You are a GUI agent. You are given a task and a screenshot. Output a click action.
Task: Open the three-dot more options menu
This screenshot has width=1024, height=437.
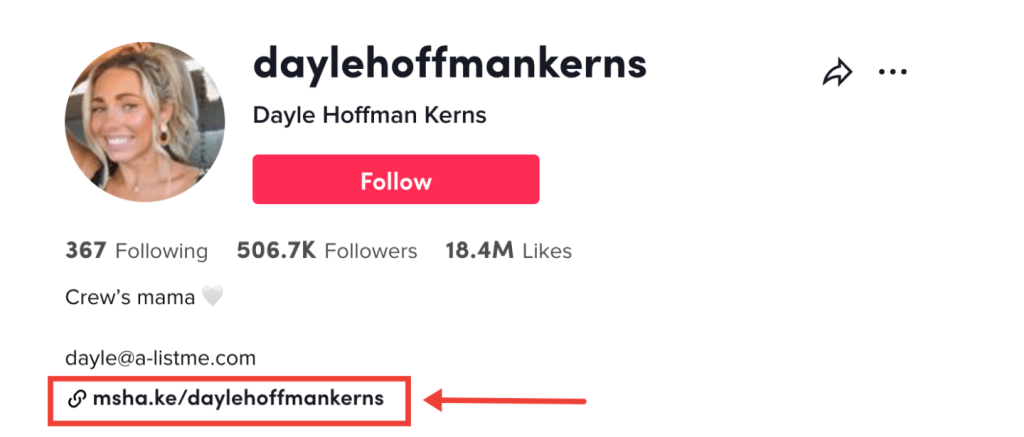point(892,72)
